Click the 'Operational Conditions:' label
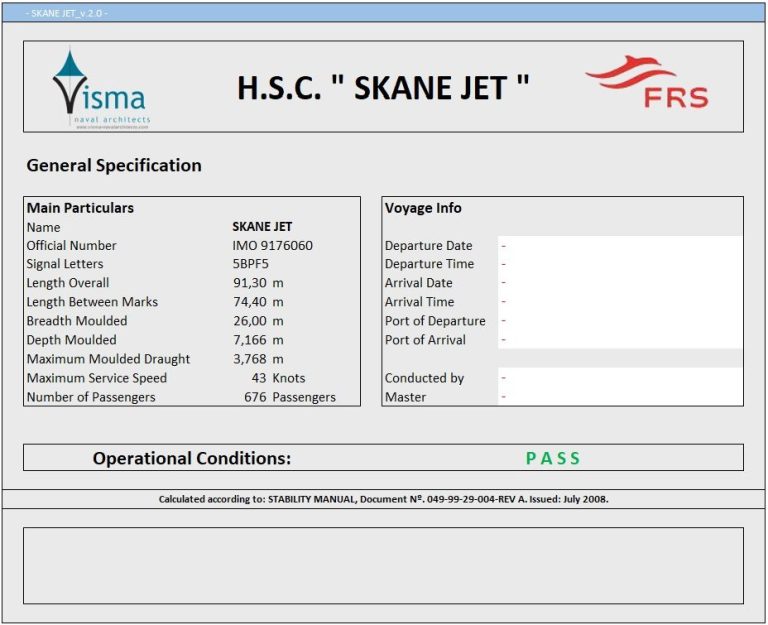This screenshot has height=625, width=768. (192, 458)
